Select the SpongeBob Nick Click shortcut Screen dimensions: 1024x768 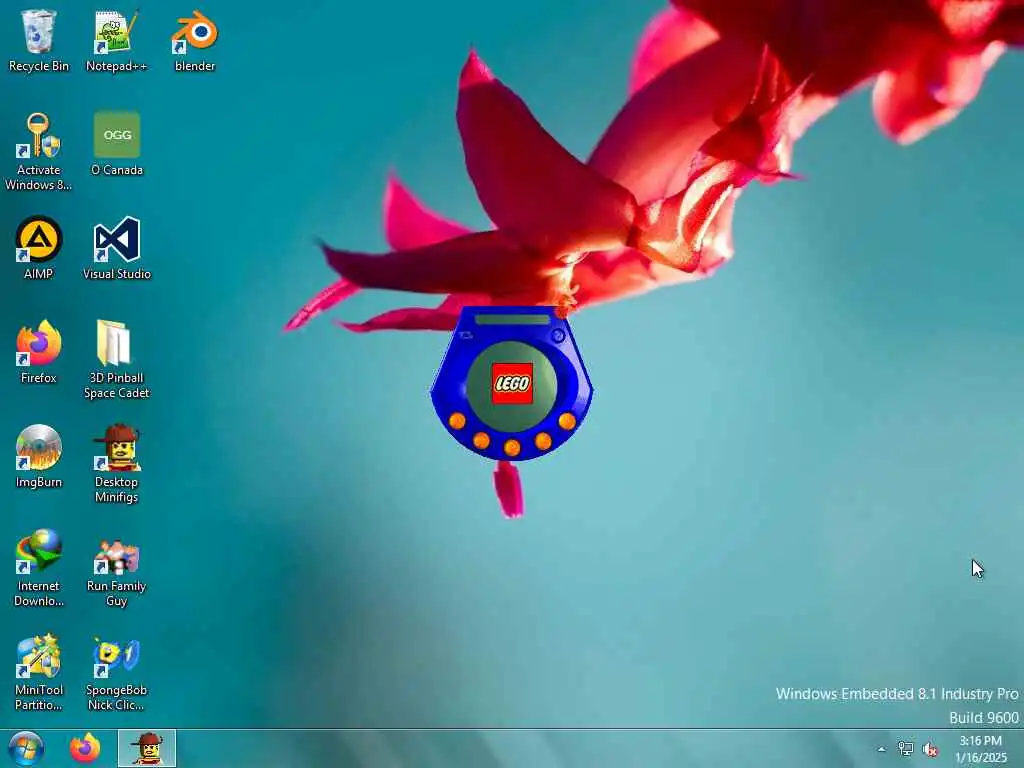coord(116,671)
